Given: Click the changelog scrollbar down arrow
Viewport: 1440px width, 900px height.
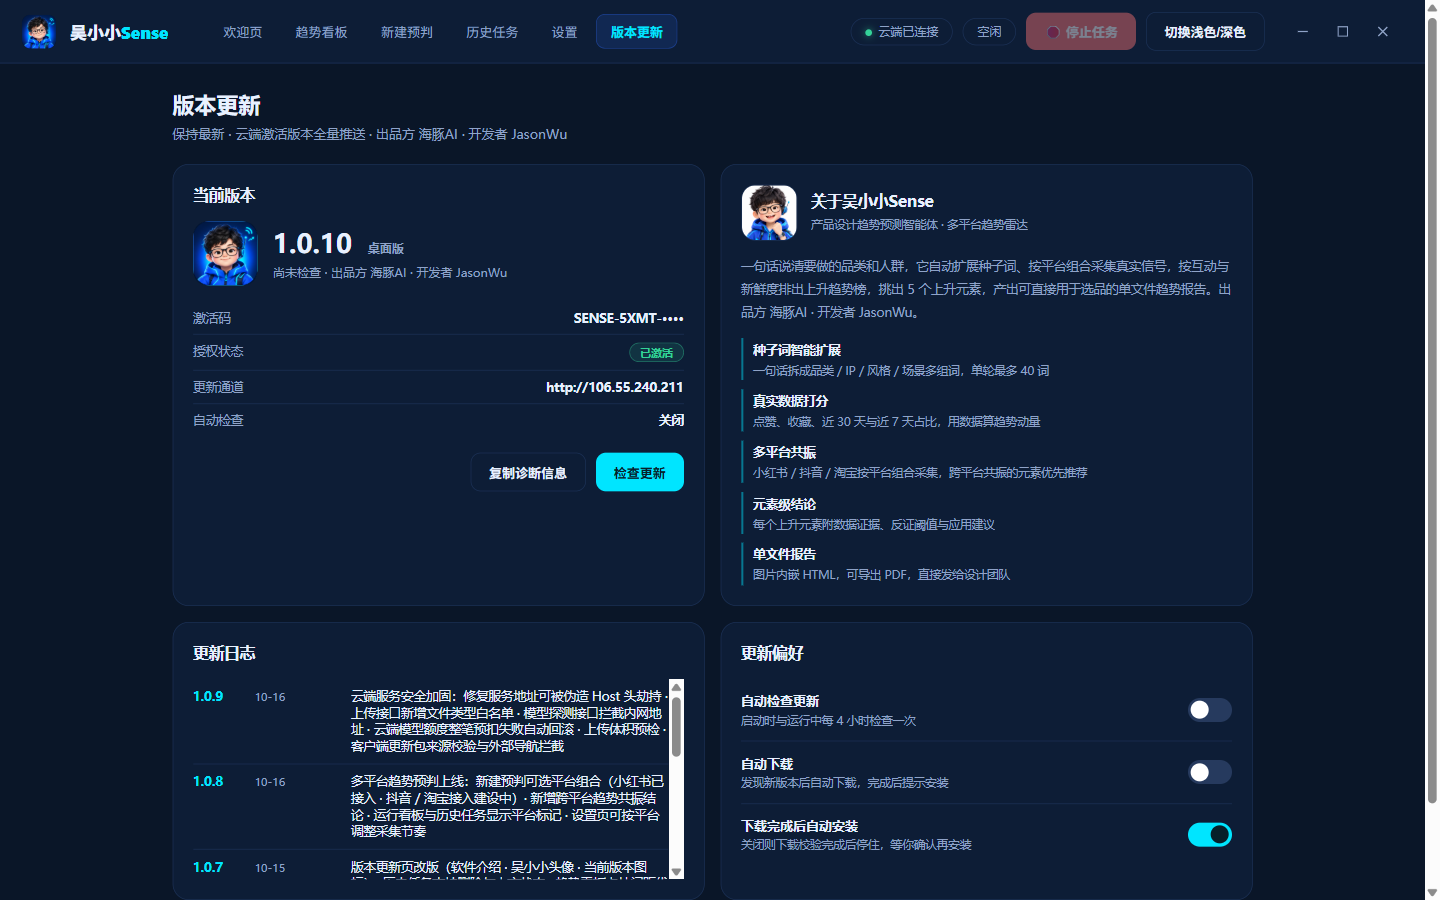Looking at the screenshot, I should pyautogui.click(x=677, y=872).
